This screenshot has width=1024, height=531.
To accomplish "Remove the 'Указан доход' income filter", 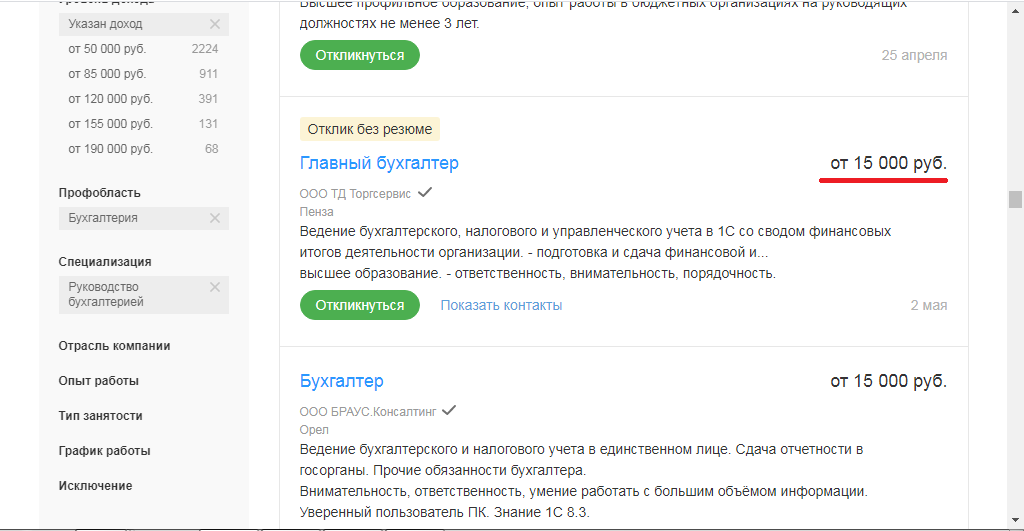I will click(x=215, y=24).
